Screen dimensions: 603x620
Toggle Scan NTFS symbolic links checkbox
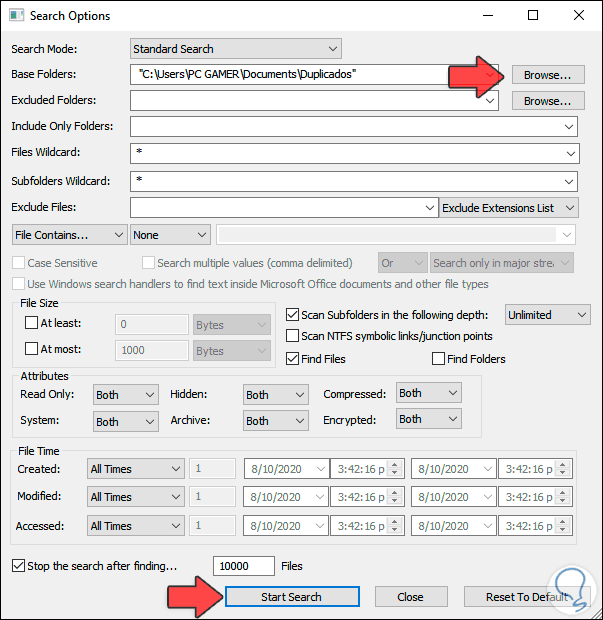[x=292, y=336]
